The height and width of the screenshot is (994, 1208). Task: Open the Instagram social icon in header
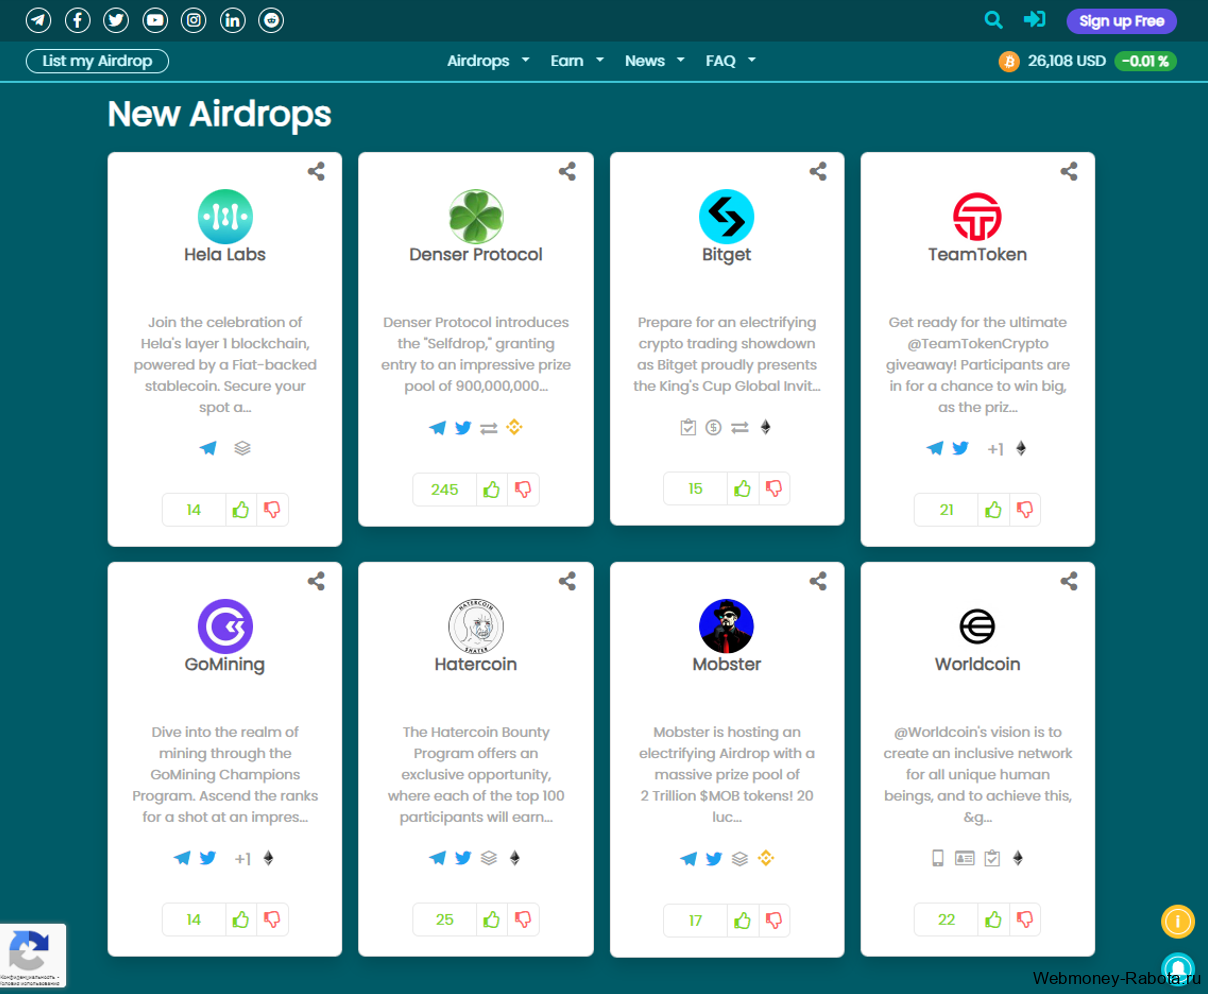click(x=194, y=20)
